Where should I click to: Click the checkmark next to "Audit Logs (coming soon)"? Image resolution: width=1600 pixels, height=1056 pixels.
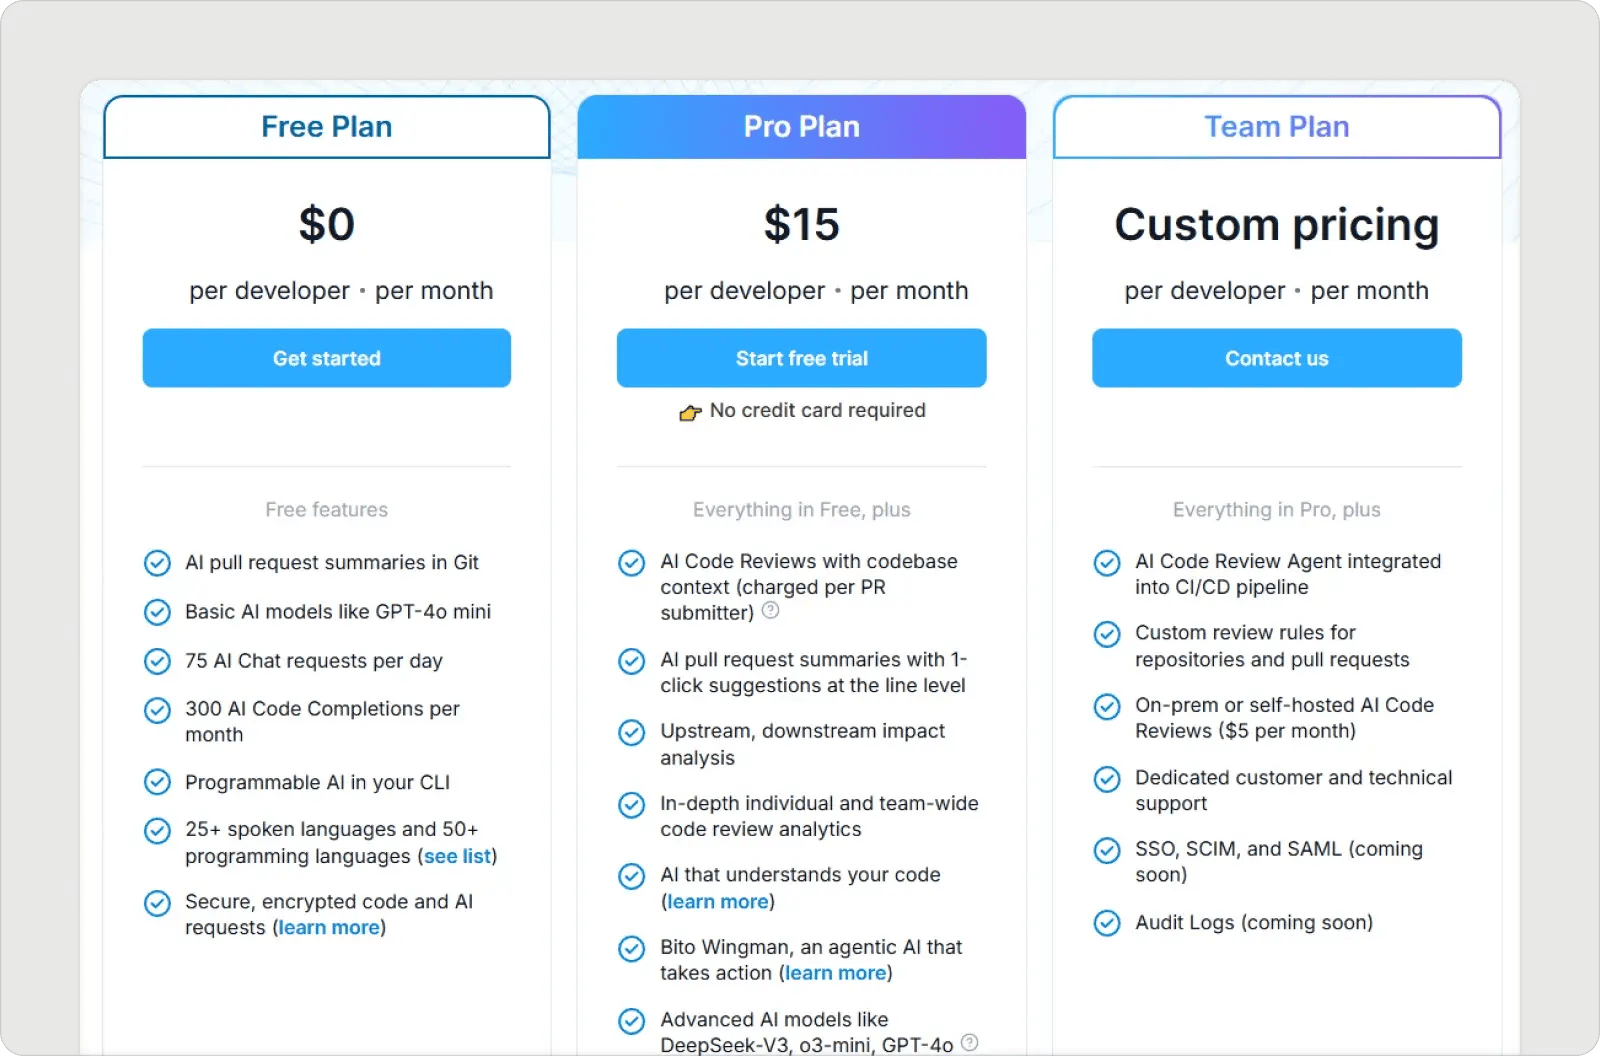click(1107, 923)
